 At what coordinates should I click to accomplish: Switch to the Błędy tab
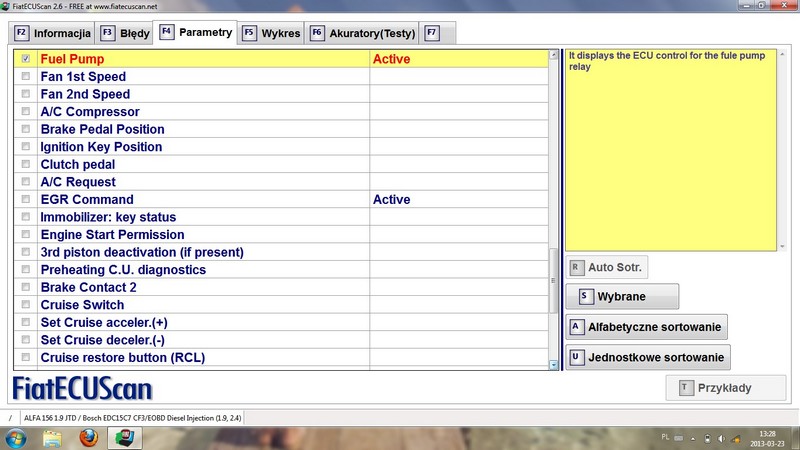(125, 33)
